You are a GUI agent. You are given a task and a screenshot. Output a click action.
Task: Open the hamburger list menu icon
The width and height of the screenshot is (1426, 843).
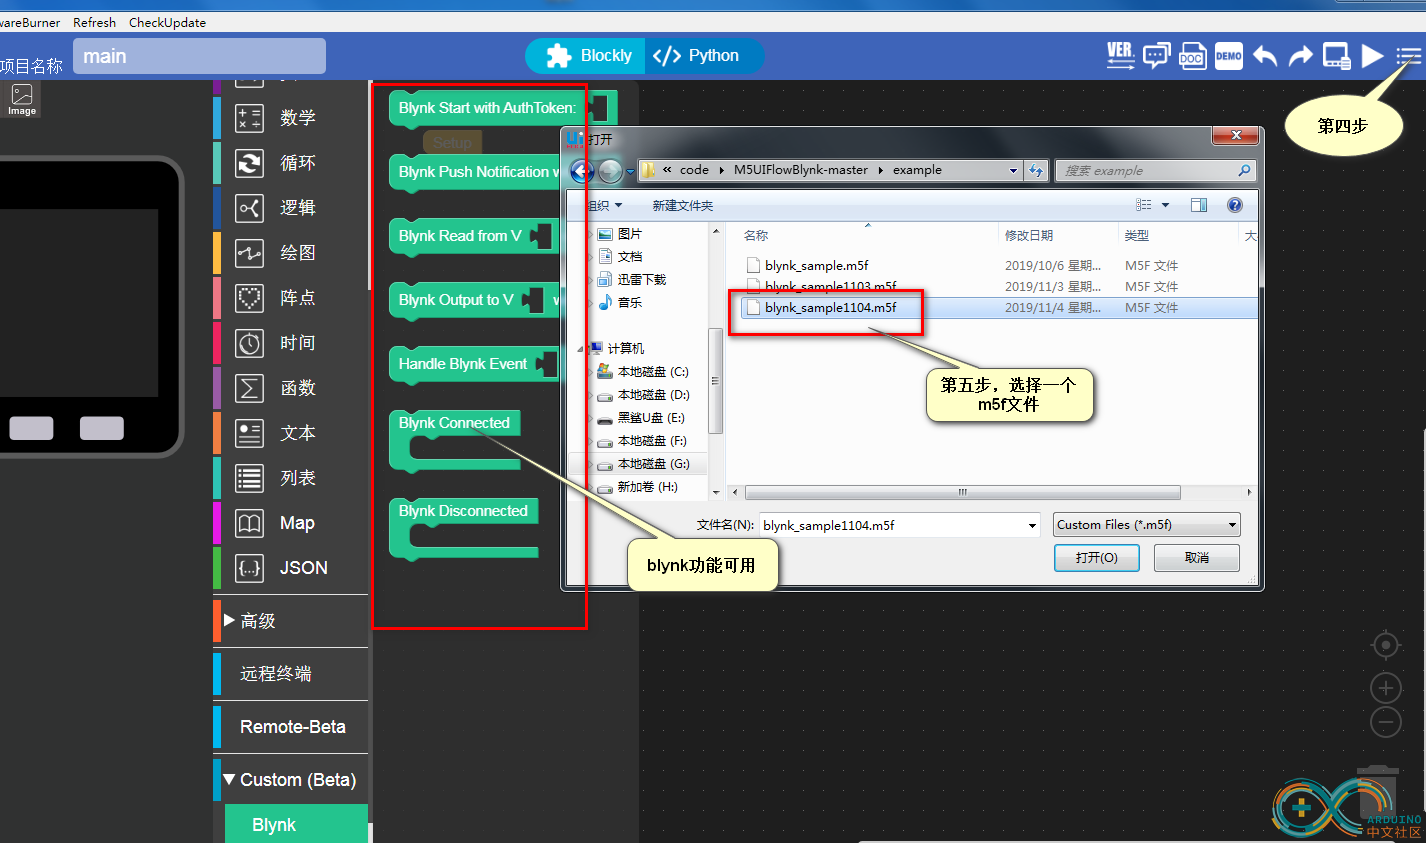click(1409, 56)
